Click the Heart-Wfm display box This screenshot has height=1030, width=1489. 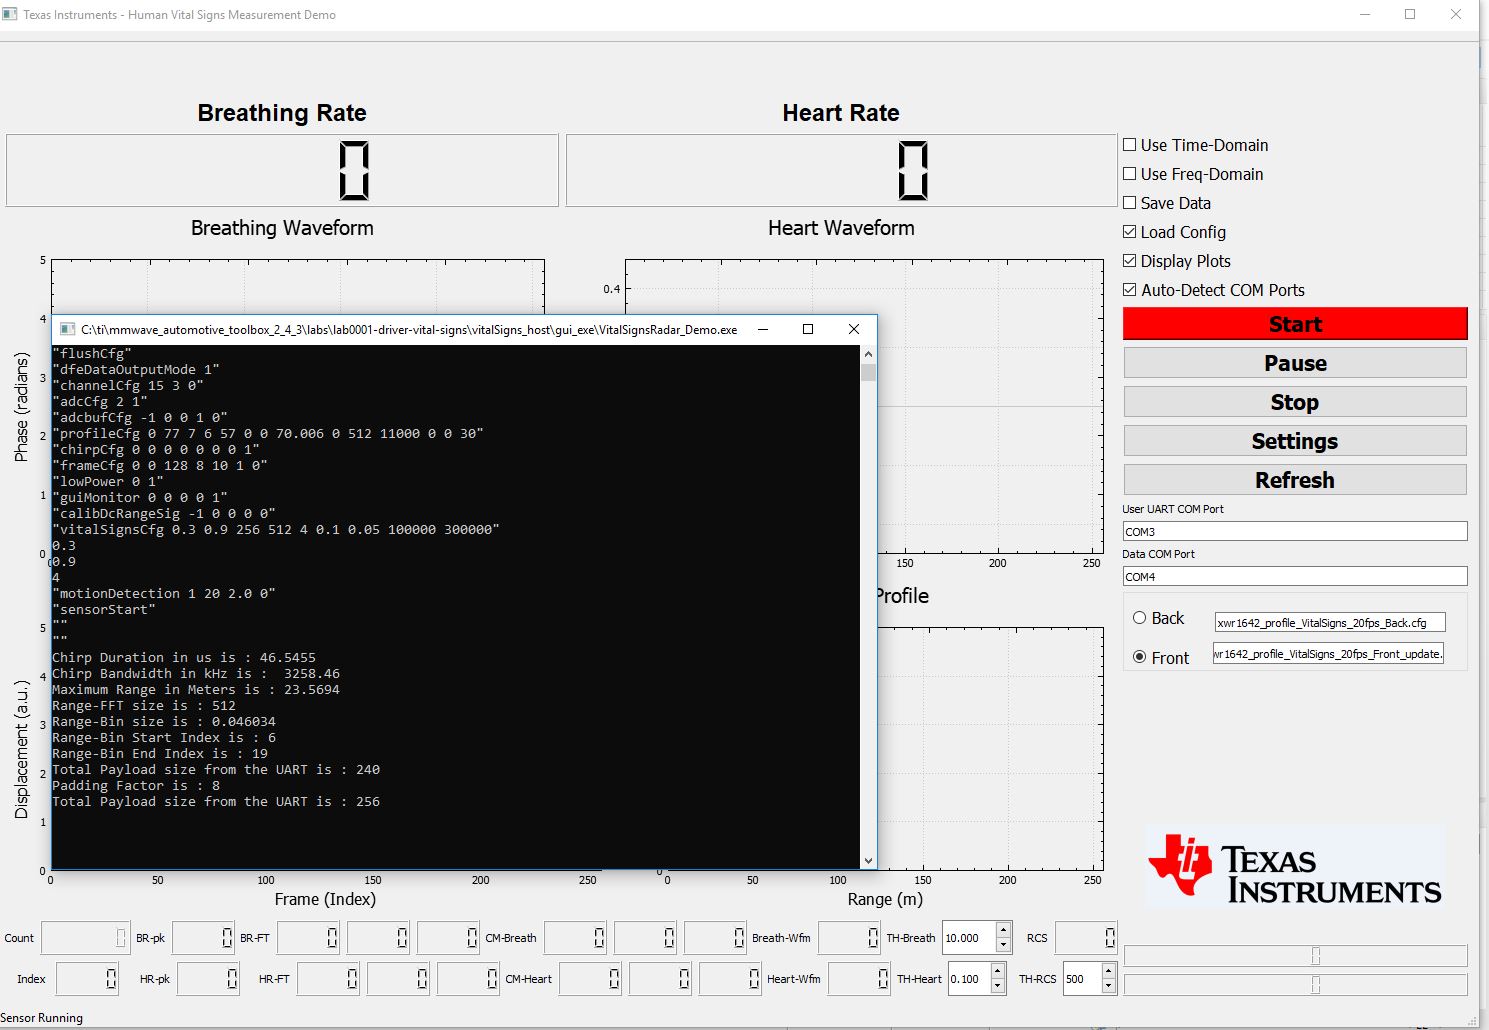click(x=860, y=979)
